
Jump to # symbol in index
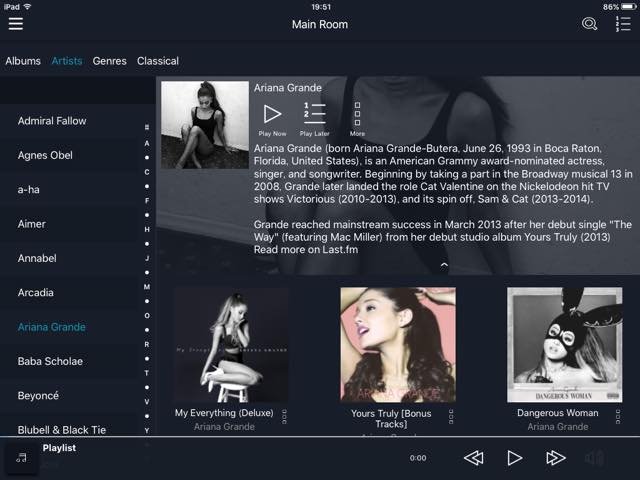pyautogui.click(x=147, y=127)
